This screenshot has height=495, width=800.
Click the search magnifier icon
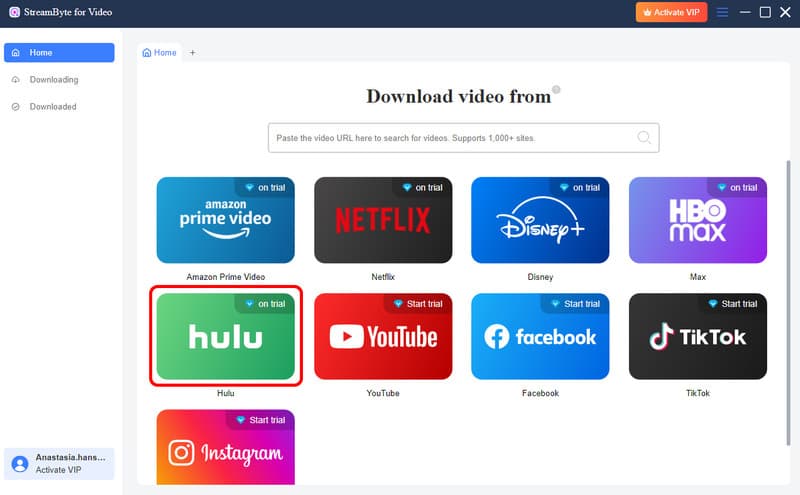[644, 137]
